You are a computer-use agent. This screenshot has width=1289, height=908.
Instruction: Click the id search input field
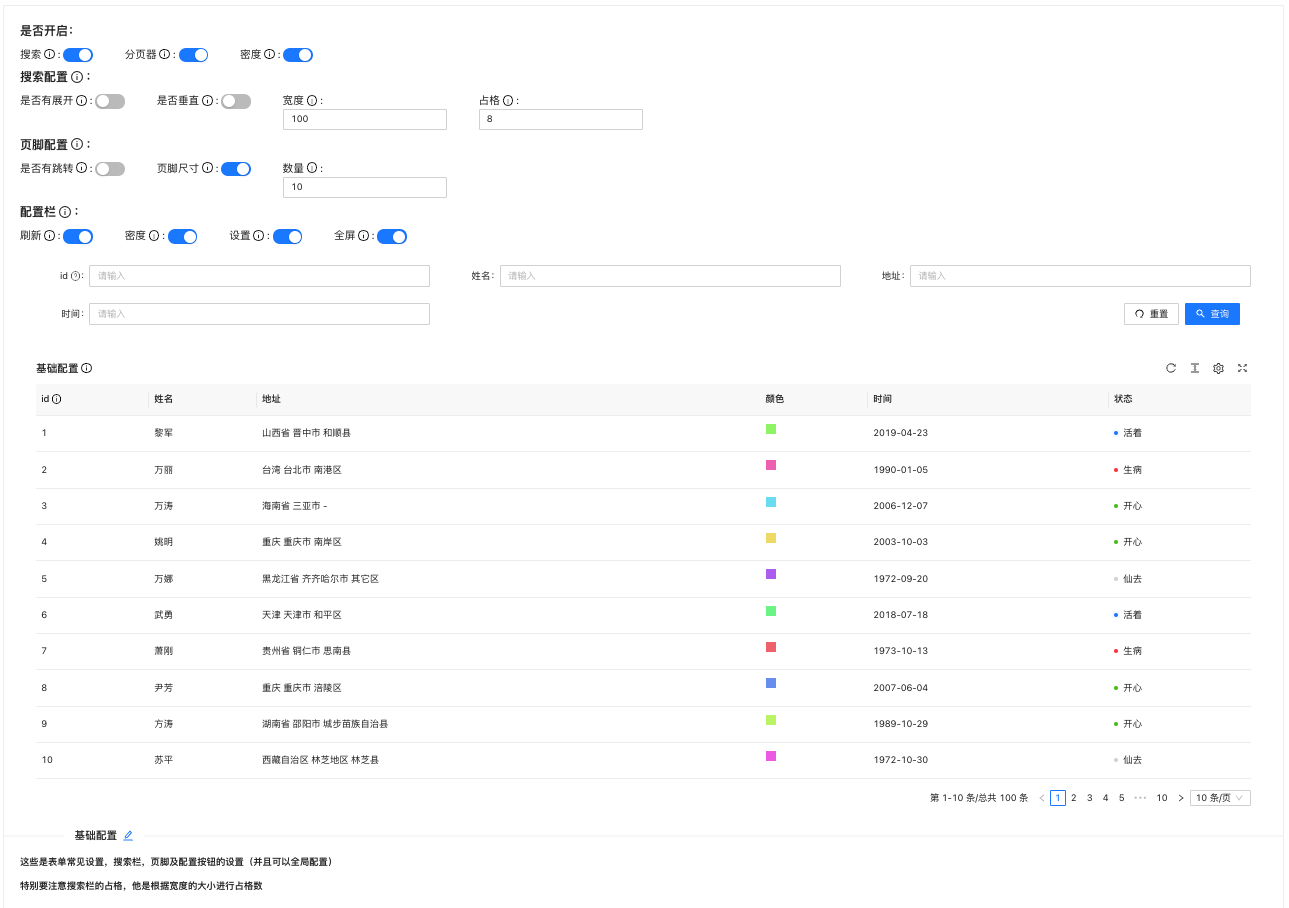click(x=259, y=276)
